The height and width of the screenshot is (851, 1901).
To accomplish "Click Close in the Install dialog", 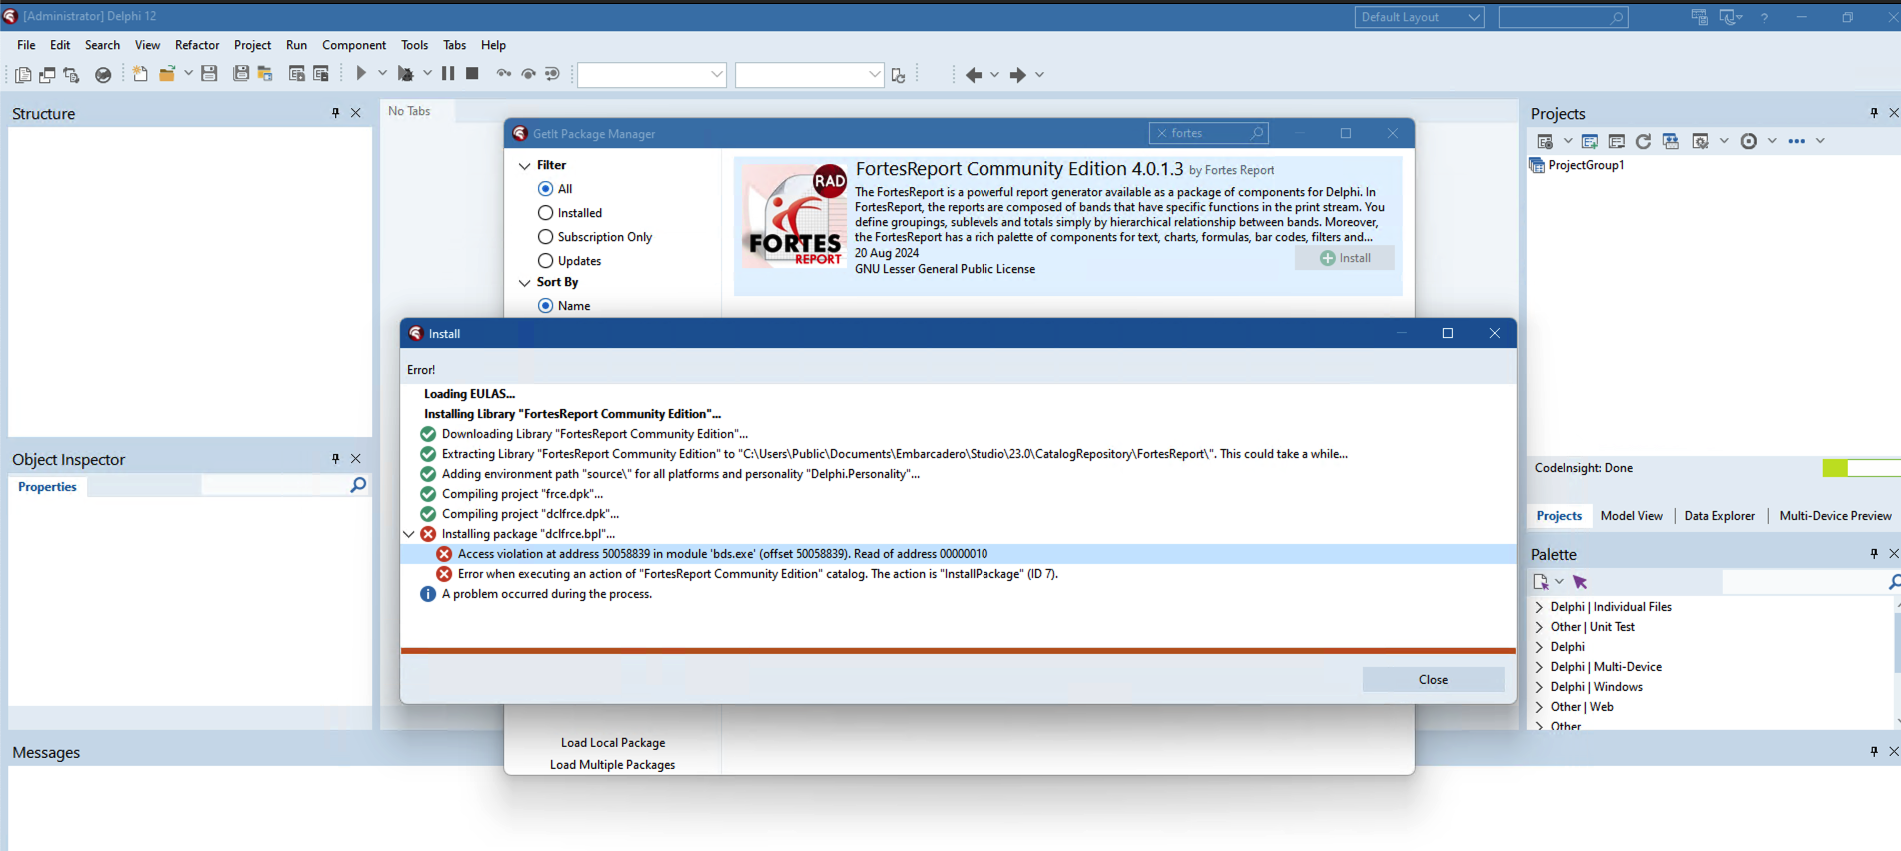I will tap(1433, 679).
